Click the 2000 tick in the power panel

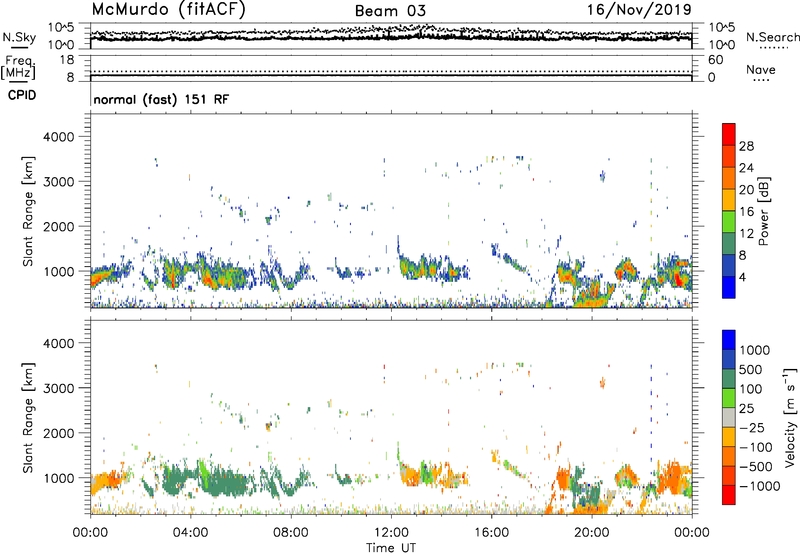(x=58, y=226)
